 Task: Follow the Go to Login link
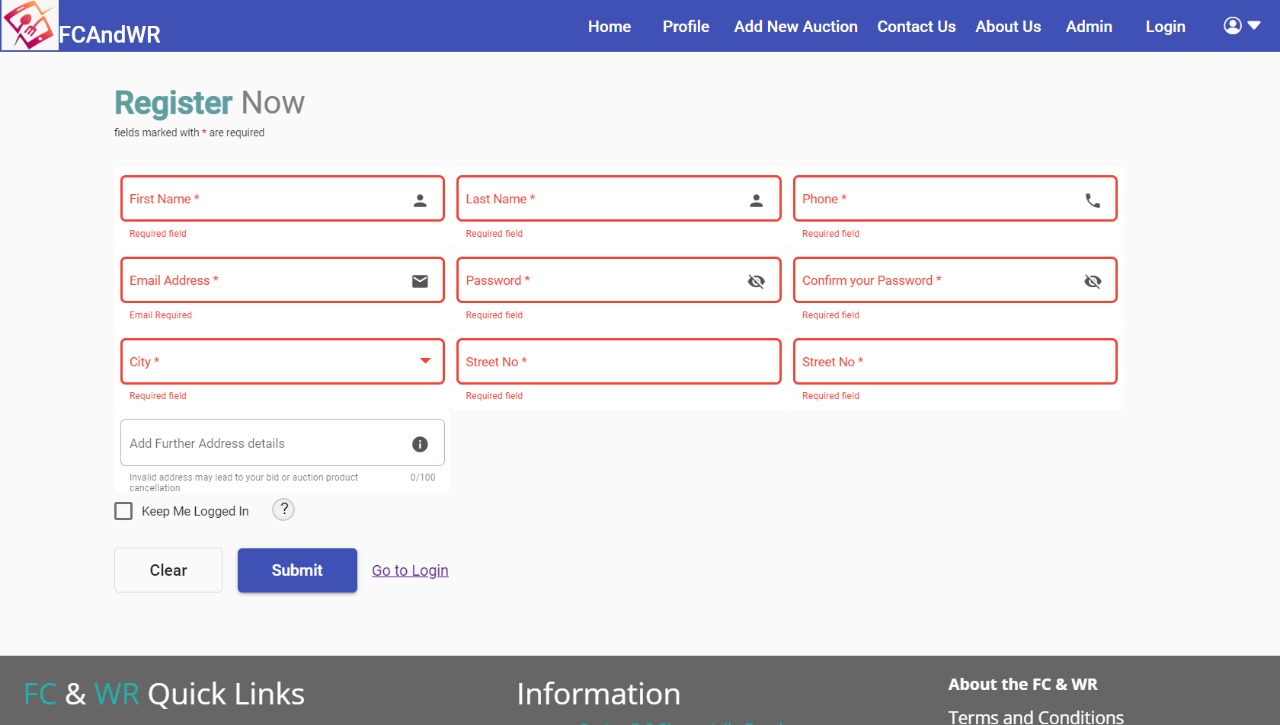410,570
